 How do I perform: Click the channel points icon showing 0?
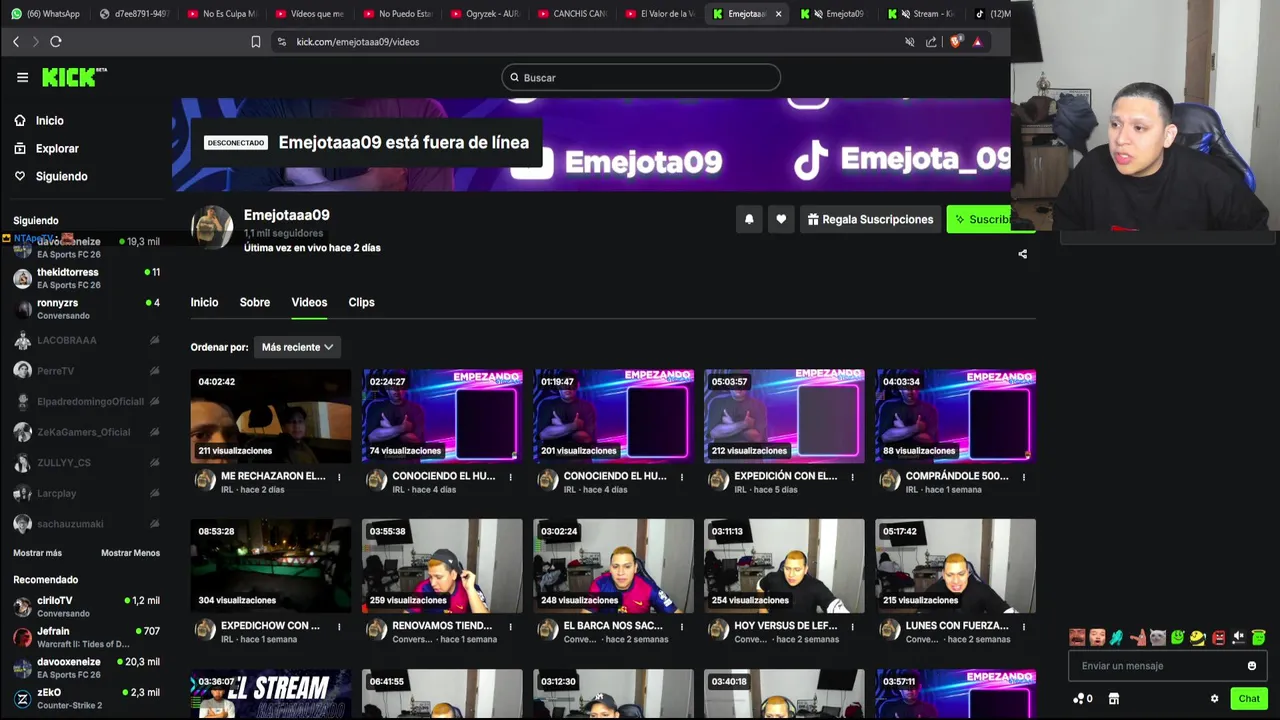click(x=1082, y=699)
